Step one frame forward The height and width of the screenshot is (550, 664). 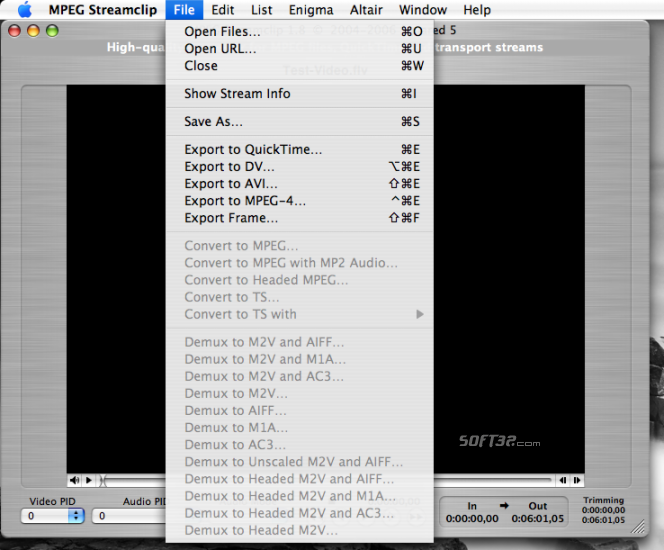pyautogui.click(x=577, y=480)
